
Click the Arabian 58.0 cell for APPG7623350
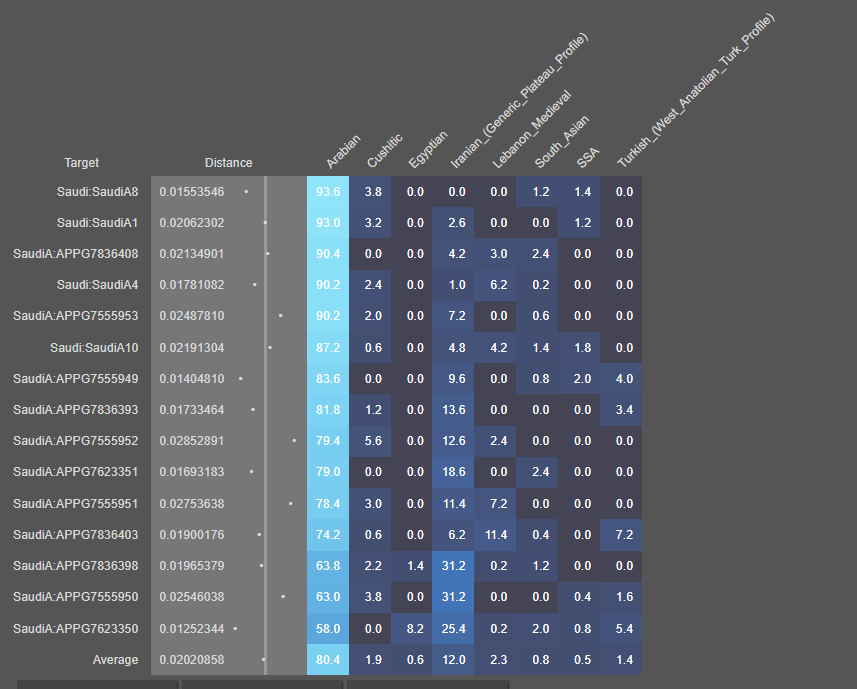point(328,629)
